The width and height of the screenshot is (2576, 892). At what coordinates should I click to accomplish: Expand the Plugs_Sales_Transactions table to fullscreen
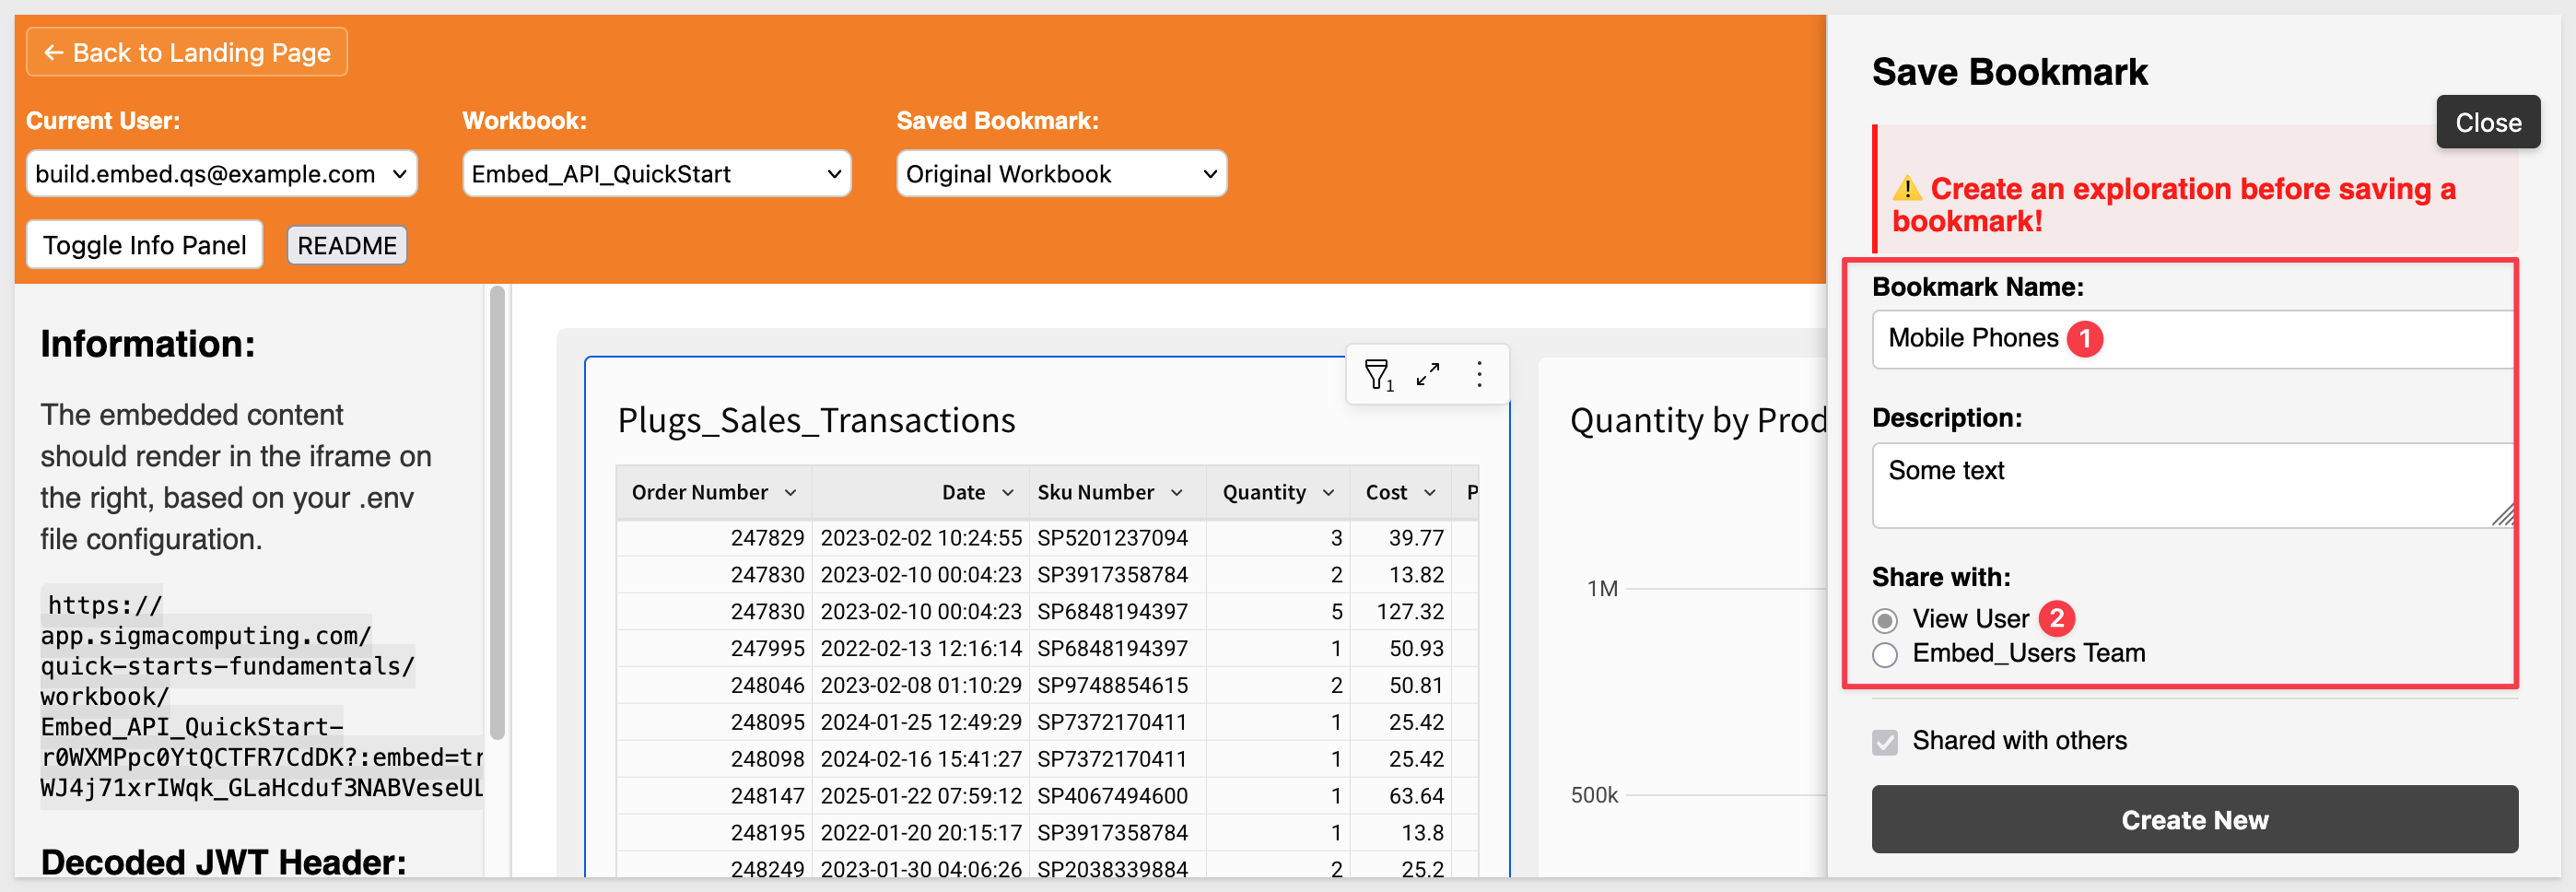[x=1428, y=374]
